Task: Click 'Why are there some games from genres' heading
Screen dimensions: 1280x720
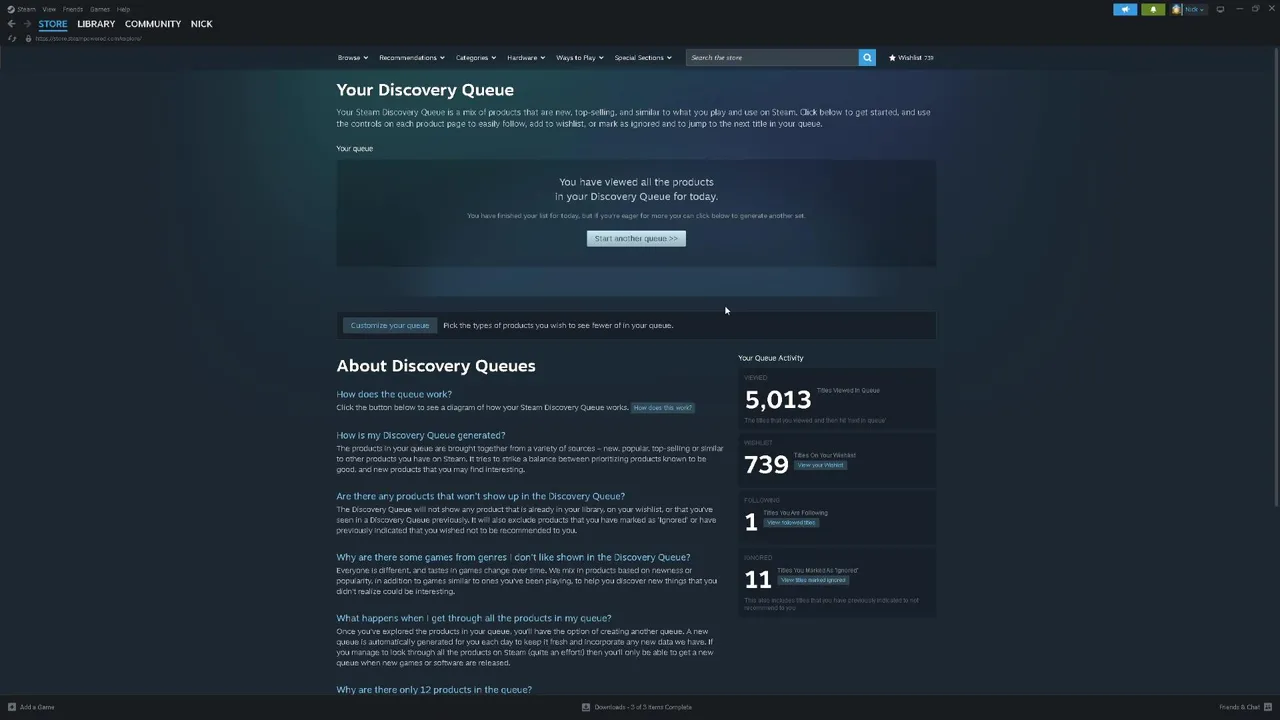Action: pos(513,557)
